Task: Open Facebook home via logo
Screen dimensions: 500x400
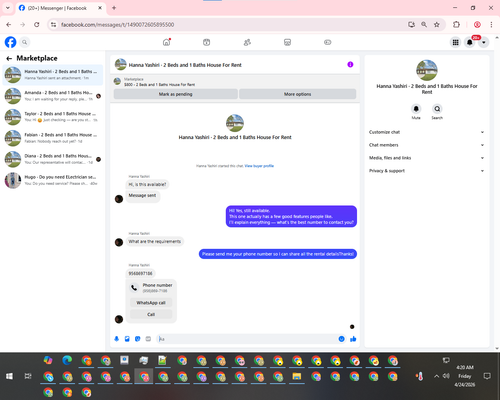Action: (10, 42)
